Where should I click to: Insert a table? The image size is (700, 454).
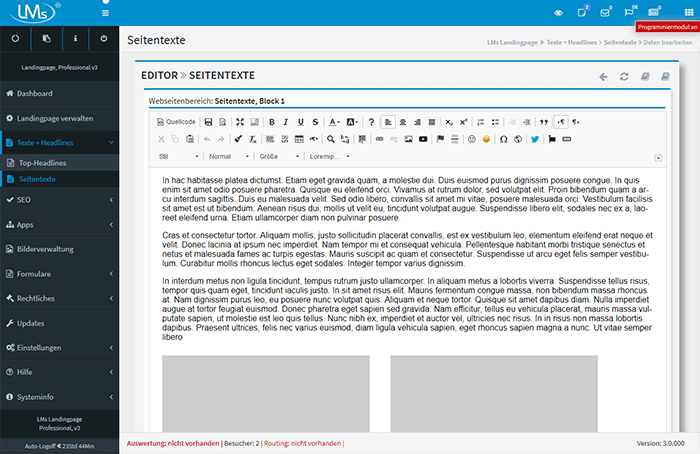pos(299,139)
